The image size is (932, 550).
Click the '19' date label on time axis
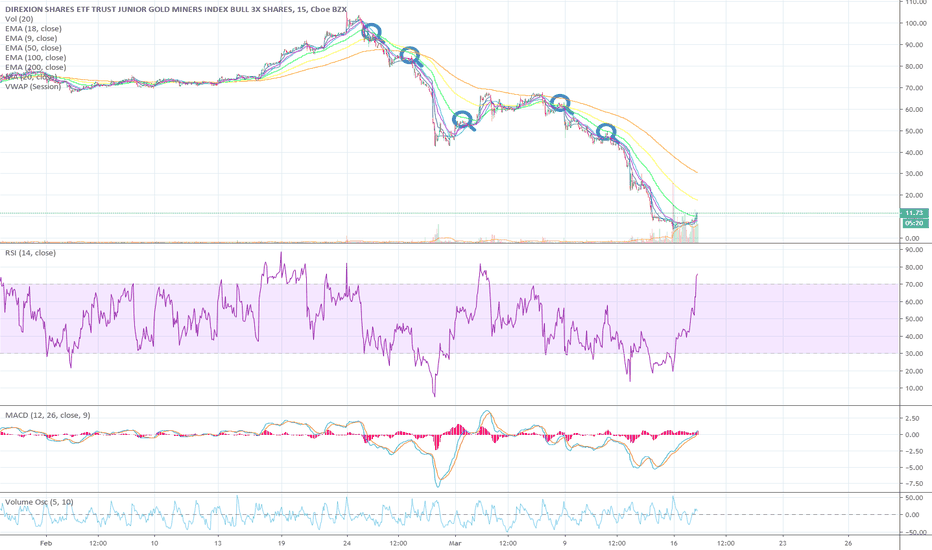tap(281, 543)
